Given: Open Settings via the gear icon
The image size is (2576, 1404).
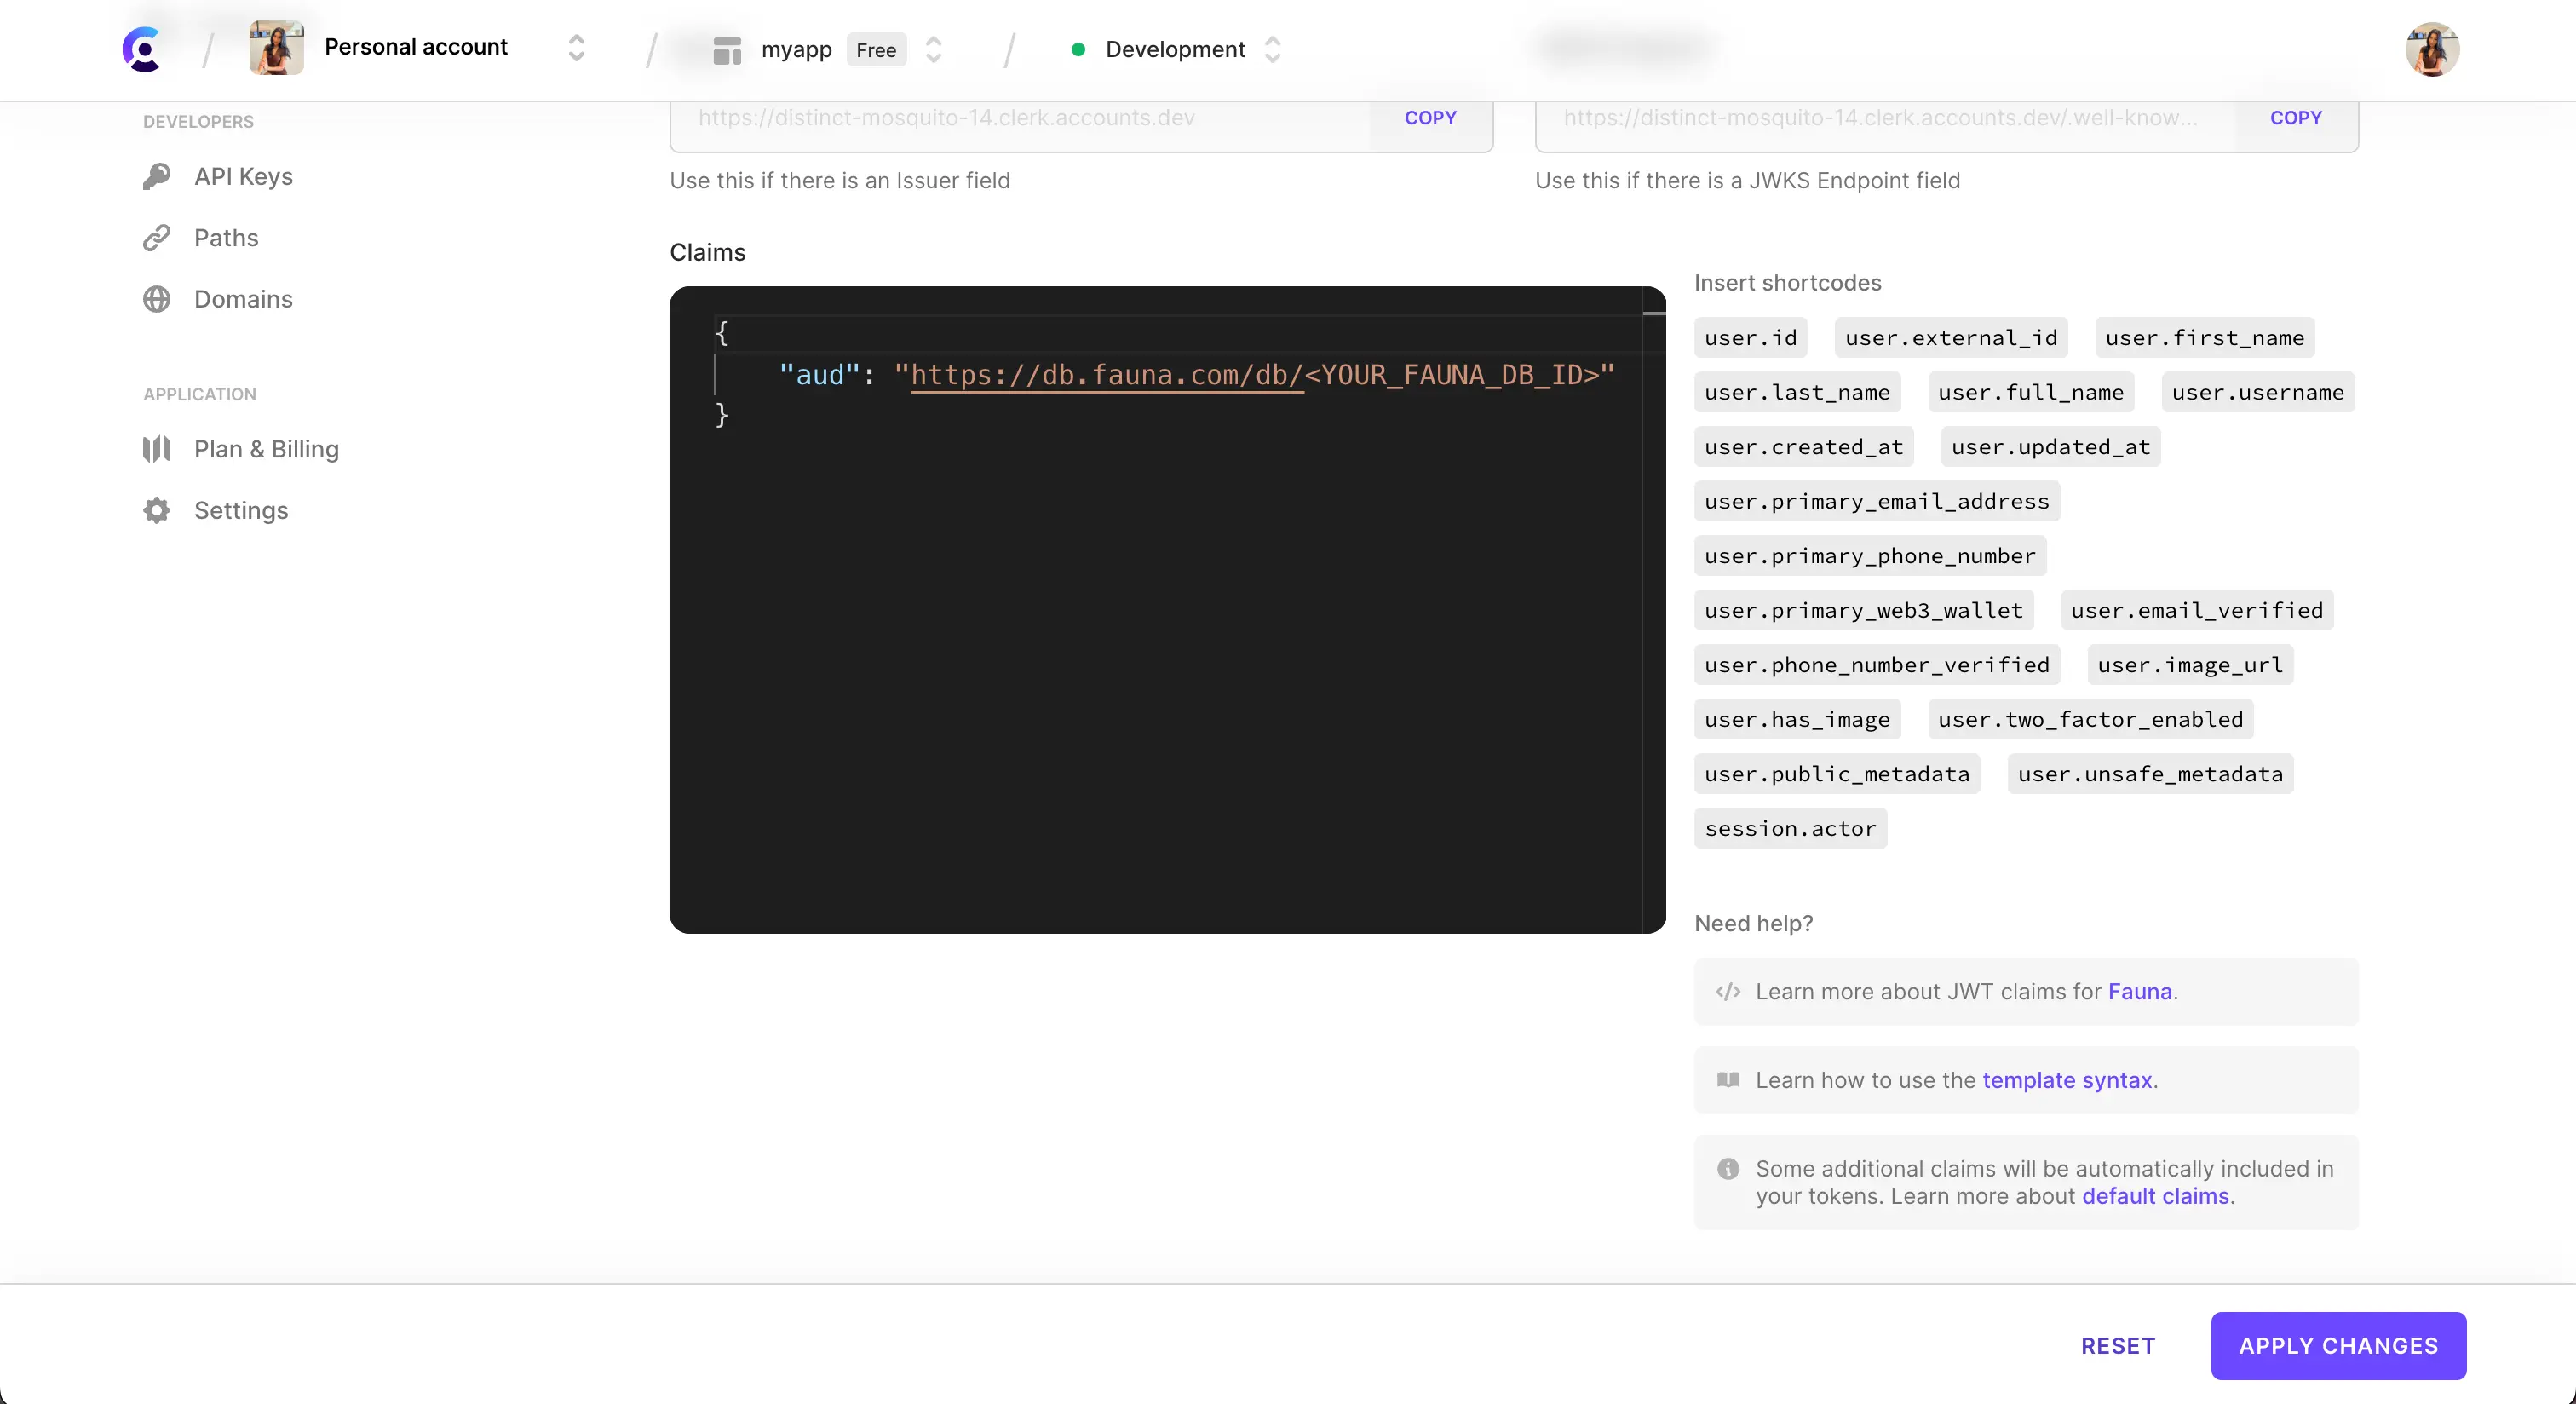Looking at the screenshot, I should tap(157, 510).
